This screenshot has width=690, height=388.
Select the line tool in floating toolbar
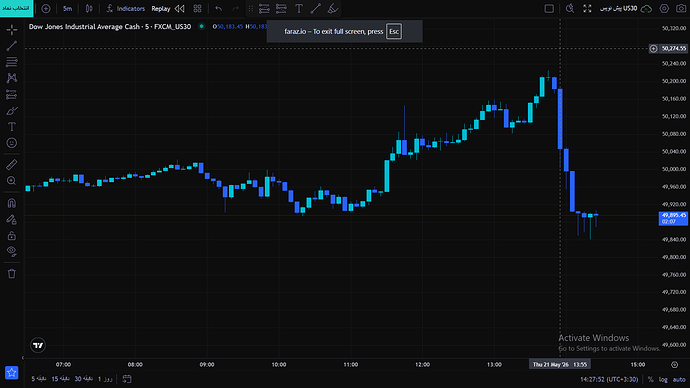(x=316, y=8)
